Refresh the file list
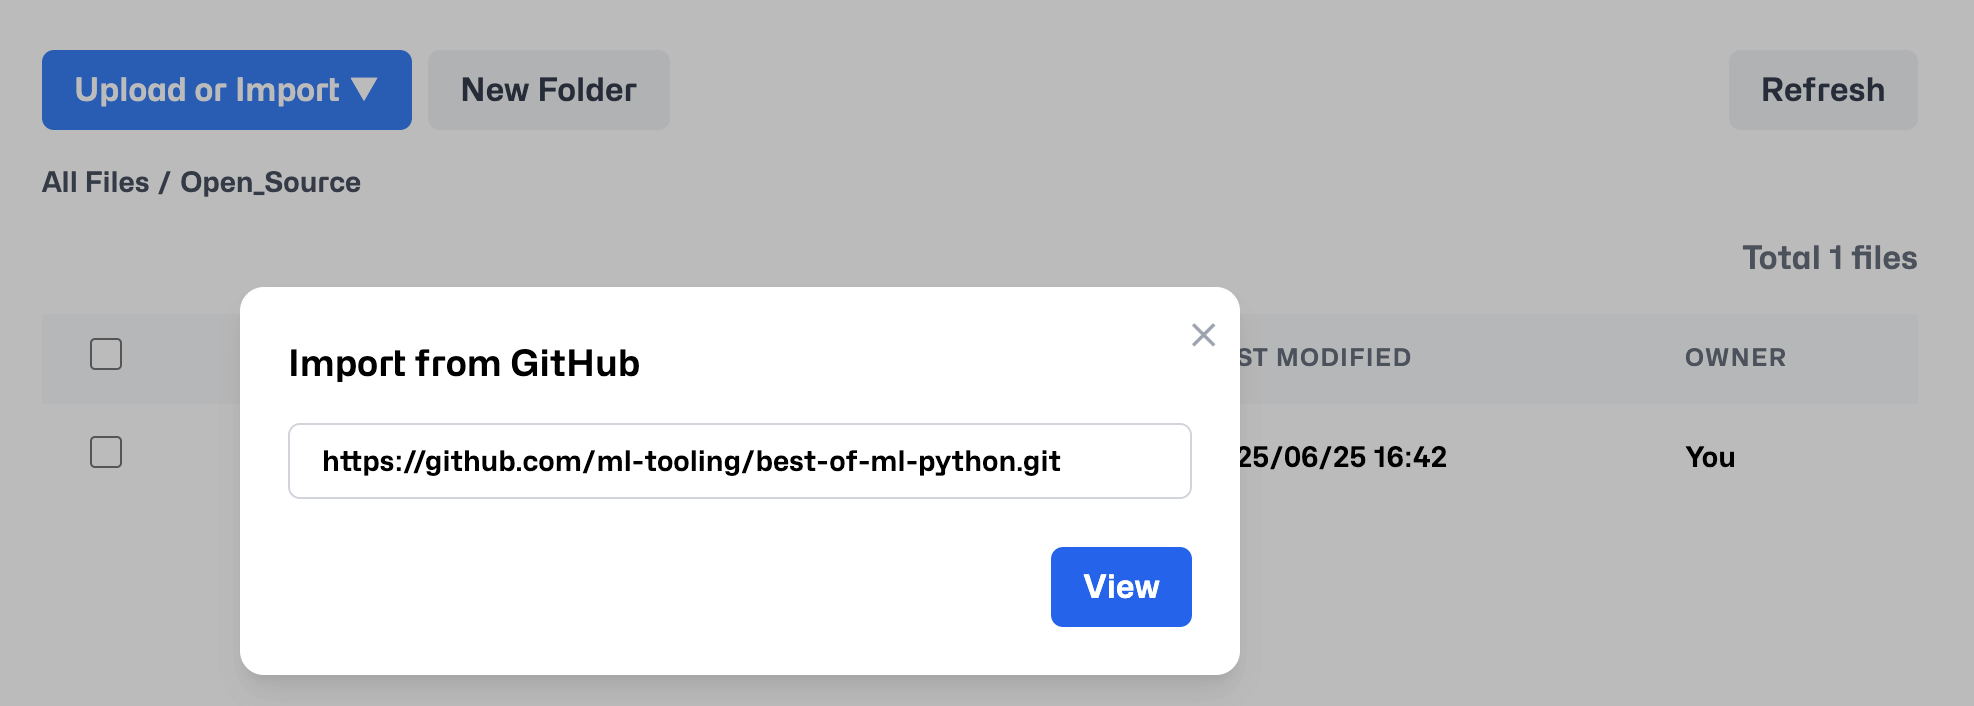The height and width of the screenshot is (706, 1974). coord(1822,90)
